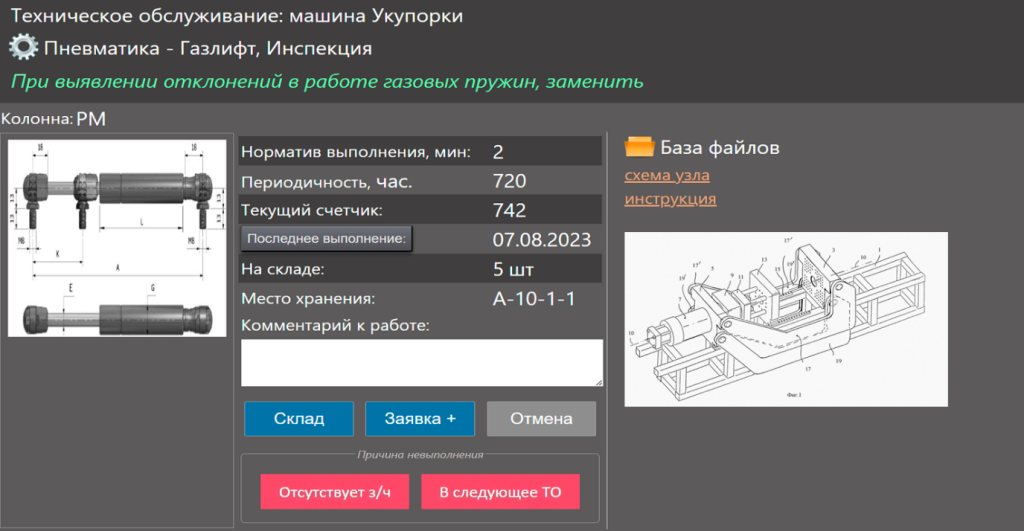Select the date value 07.08.2023

542,240
